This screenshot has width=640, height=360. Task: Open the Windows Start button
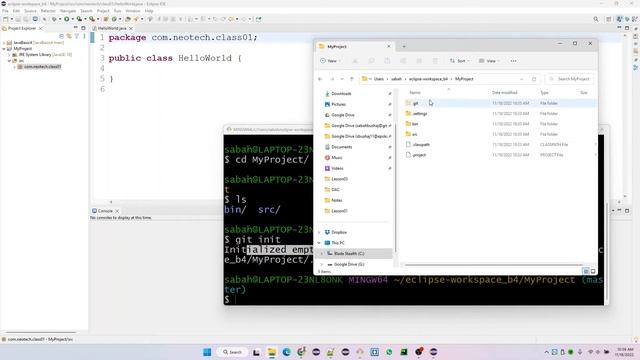click(x=207, y=352)
